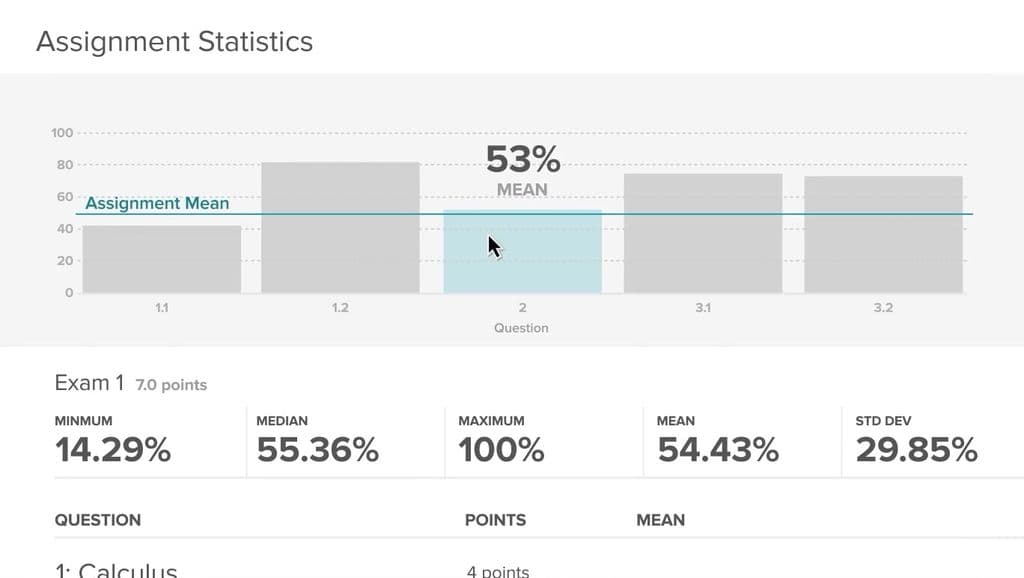Click the POINTS column header
This screenshot has height=578, width=1024.
point(495,520)
